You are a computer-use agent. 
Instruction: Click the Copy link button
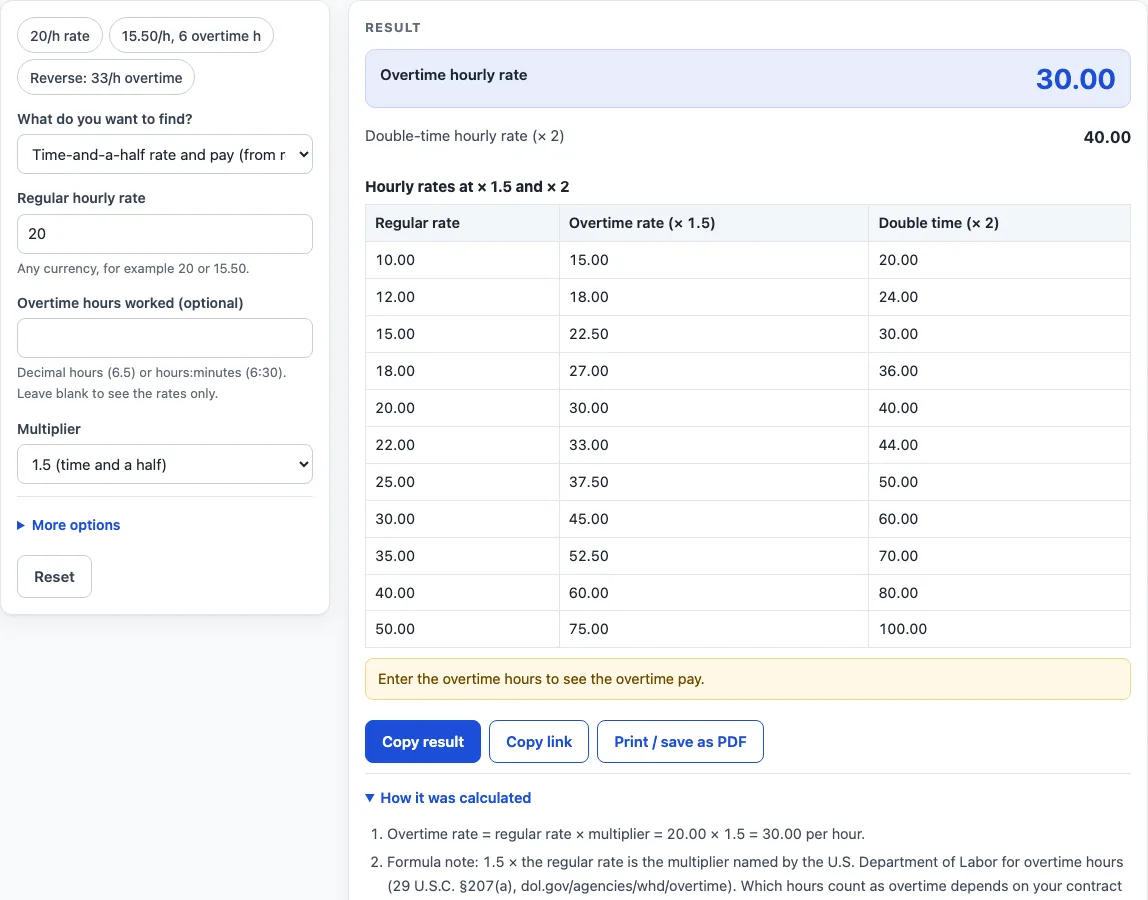pyautogui.click(x=539, y=742)
